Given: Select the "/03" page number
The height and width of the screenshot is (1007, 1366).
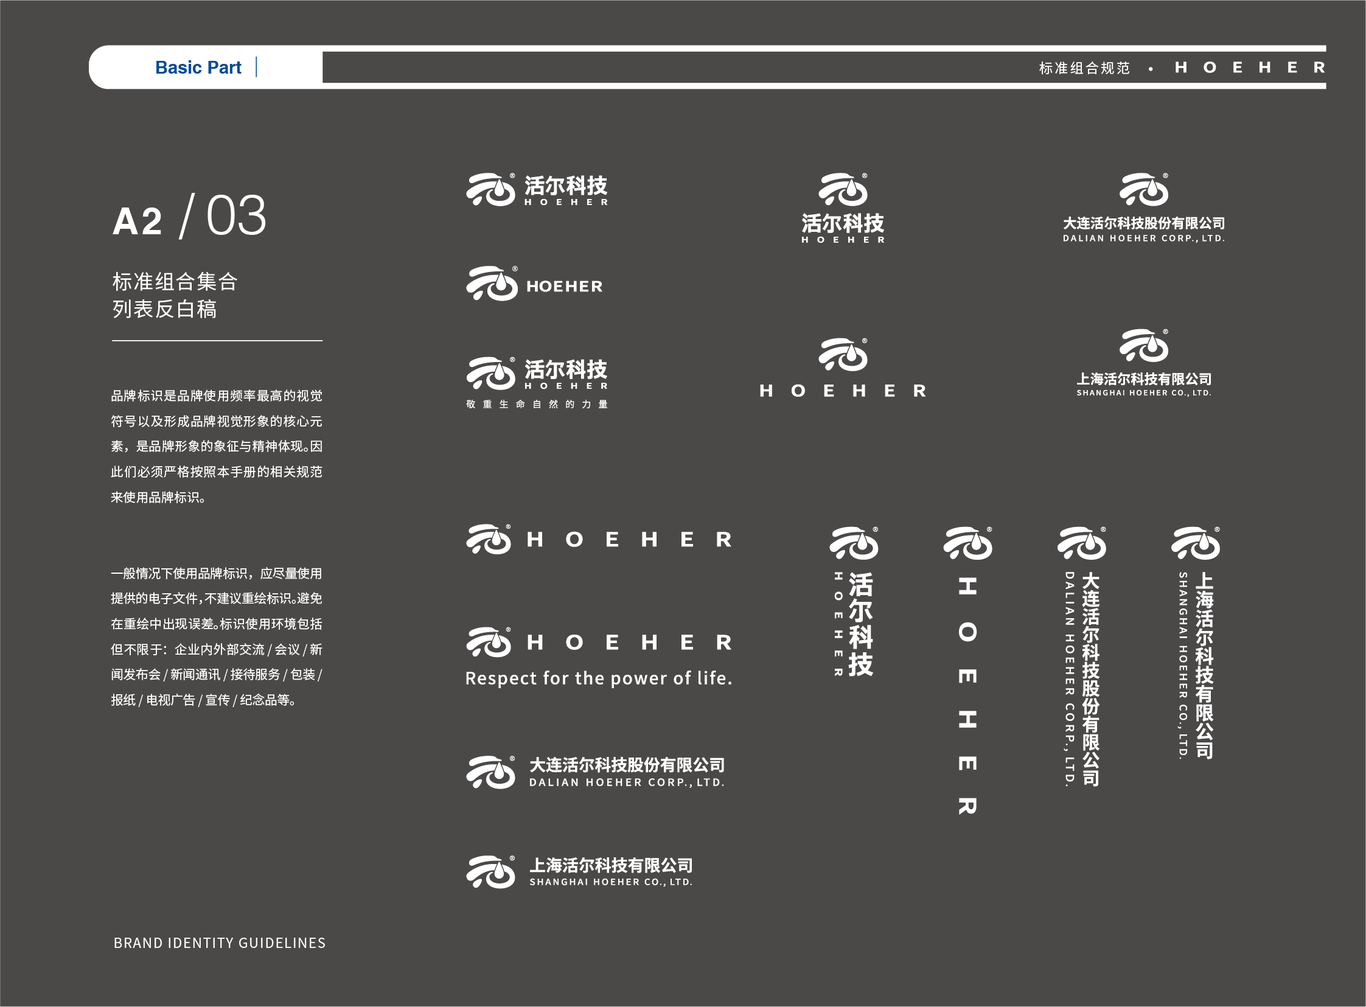Looking at the screenshot, I should (x=223, y=216).
